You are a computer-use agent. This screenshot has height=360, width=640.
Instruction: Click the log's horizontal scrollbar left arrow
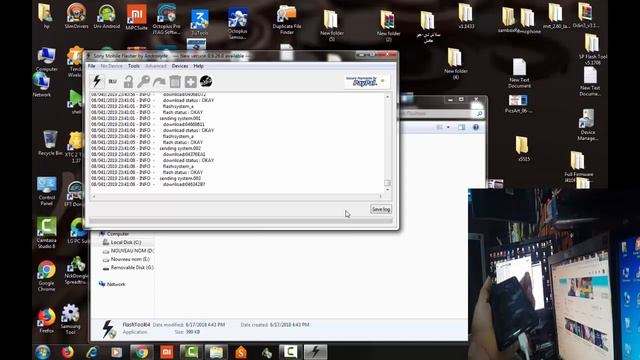click(93, 196)
